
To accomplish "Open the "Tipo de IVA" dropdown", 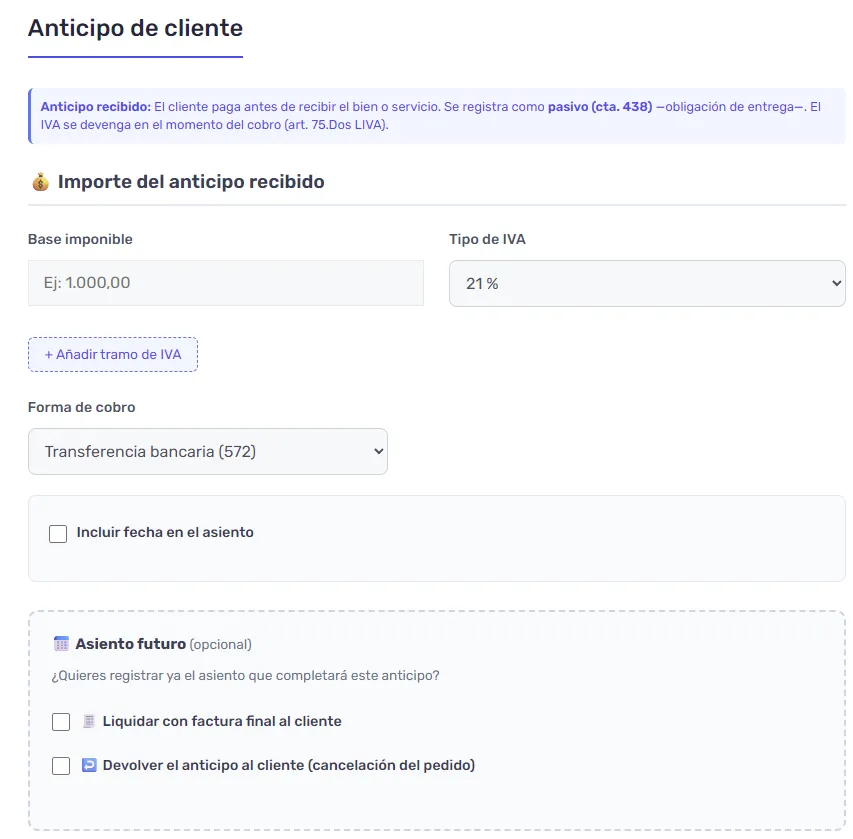I will click(646, 283).
